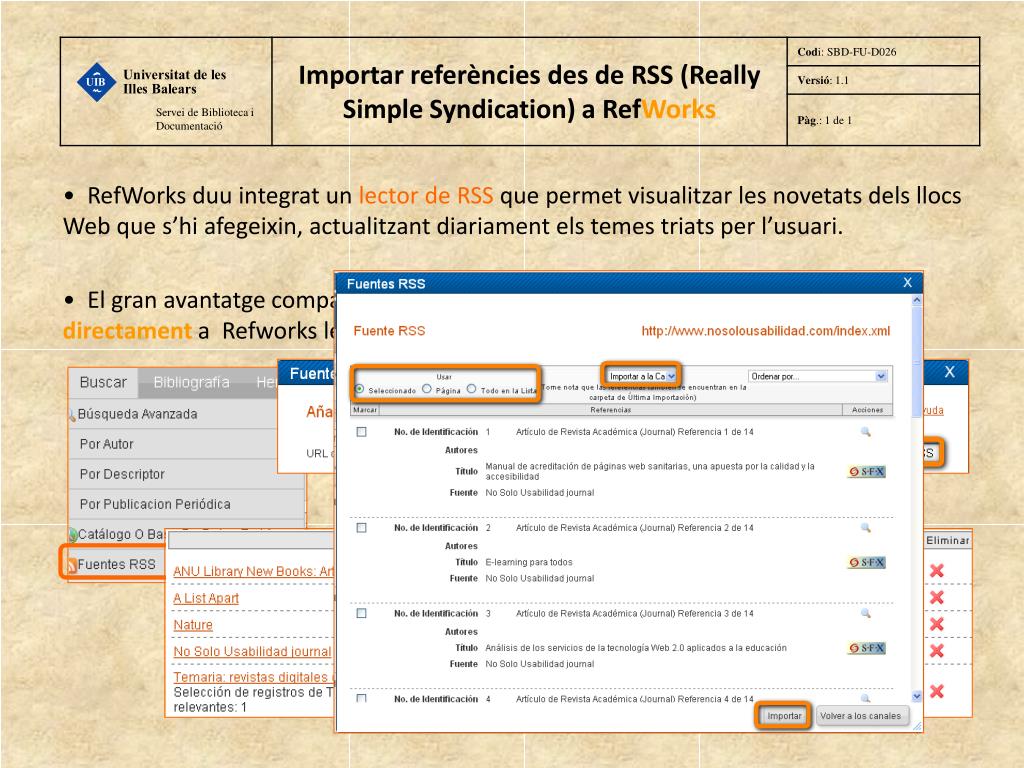
Task: Delete ANU Library New Books feed with red X
Action: [936, 571]
